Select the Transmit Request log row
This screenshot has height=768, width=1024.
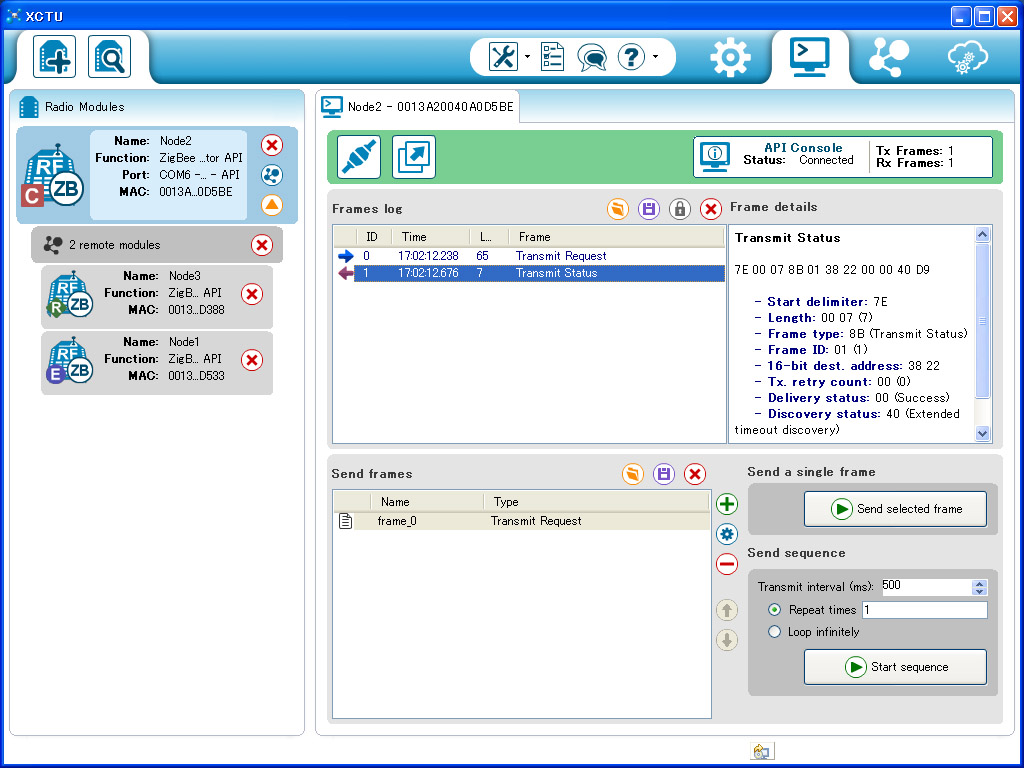(x=529, y=256)
